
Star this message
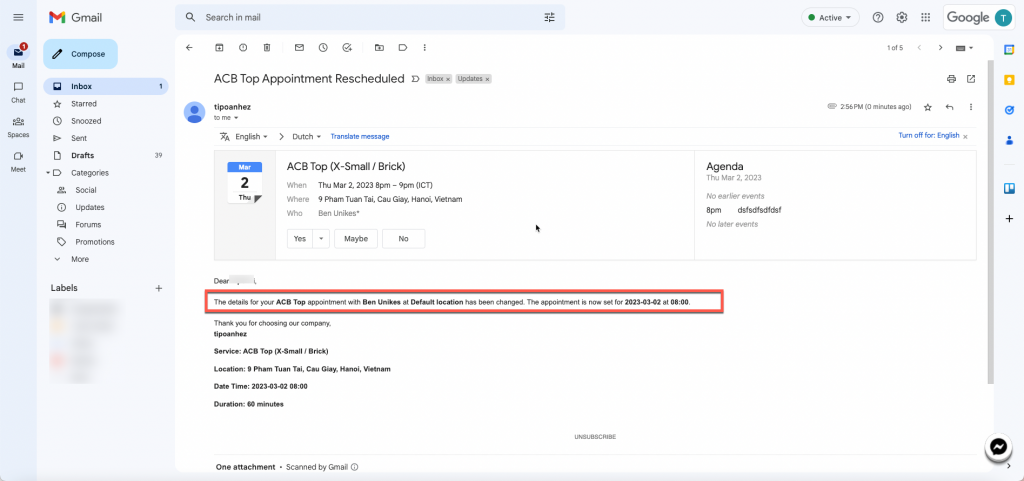[927, 107]
